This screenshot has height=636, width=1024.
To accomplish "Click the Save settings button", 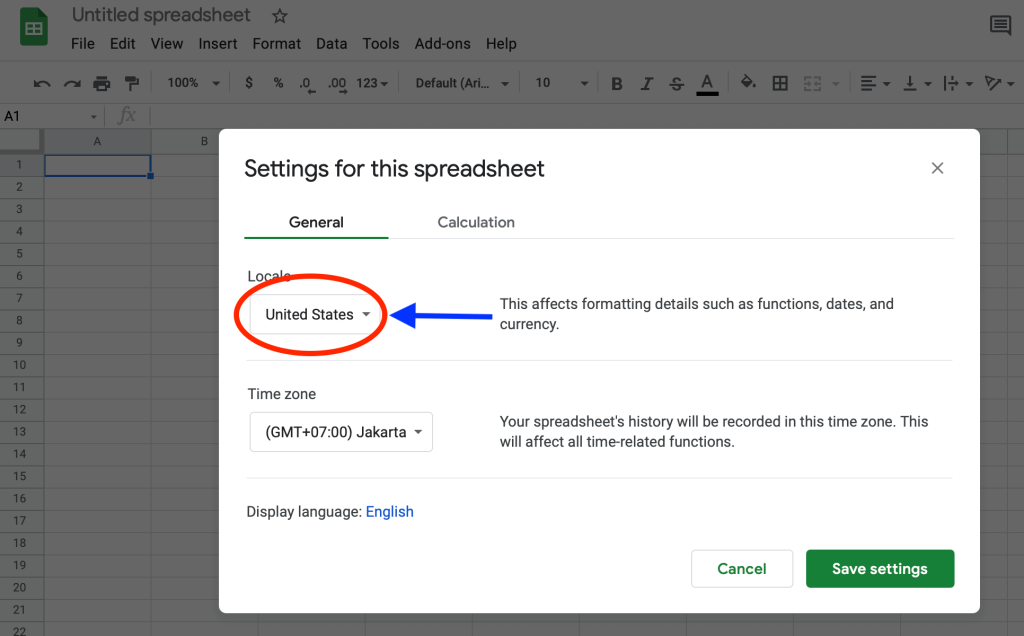I will pyautogui.click(x=879, y=568).
